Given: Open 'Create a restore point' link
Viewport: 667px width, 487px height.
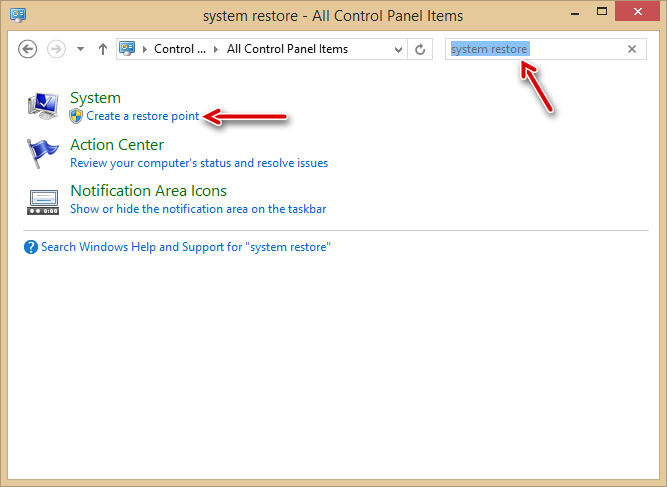Looking at the screenshot, I should click(x=143, y=116).
